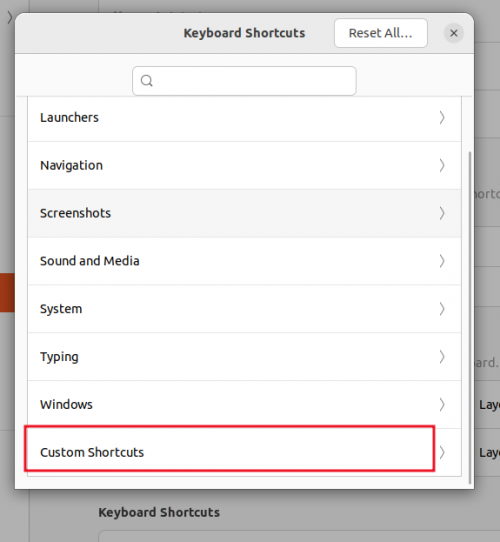Click the Custom Shortcuts chevron arrow
Viewport: 500px width, 542px height.
coord(442,452)
